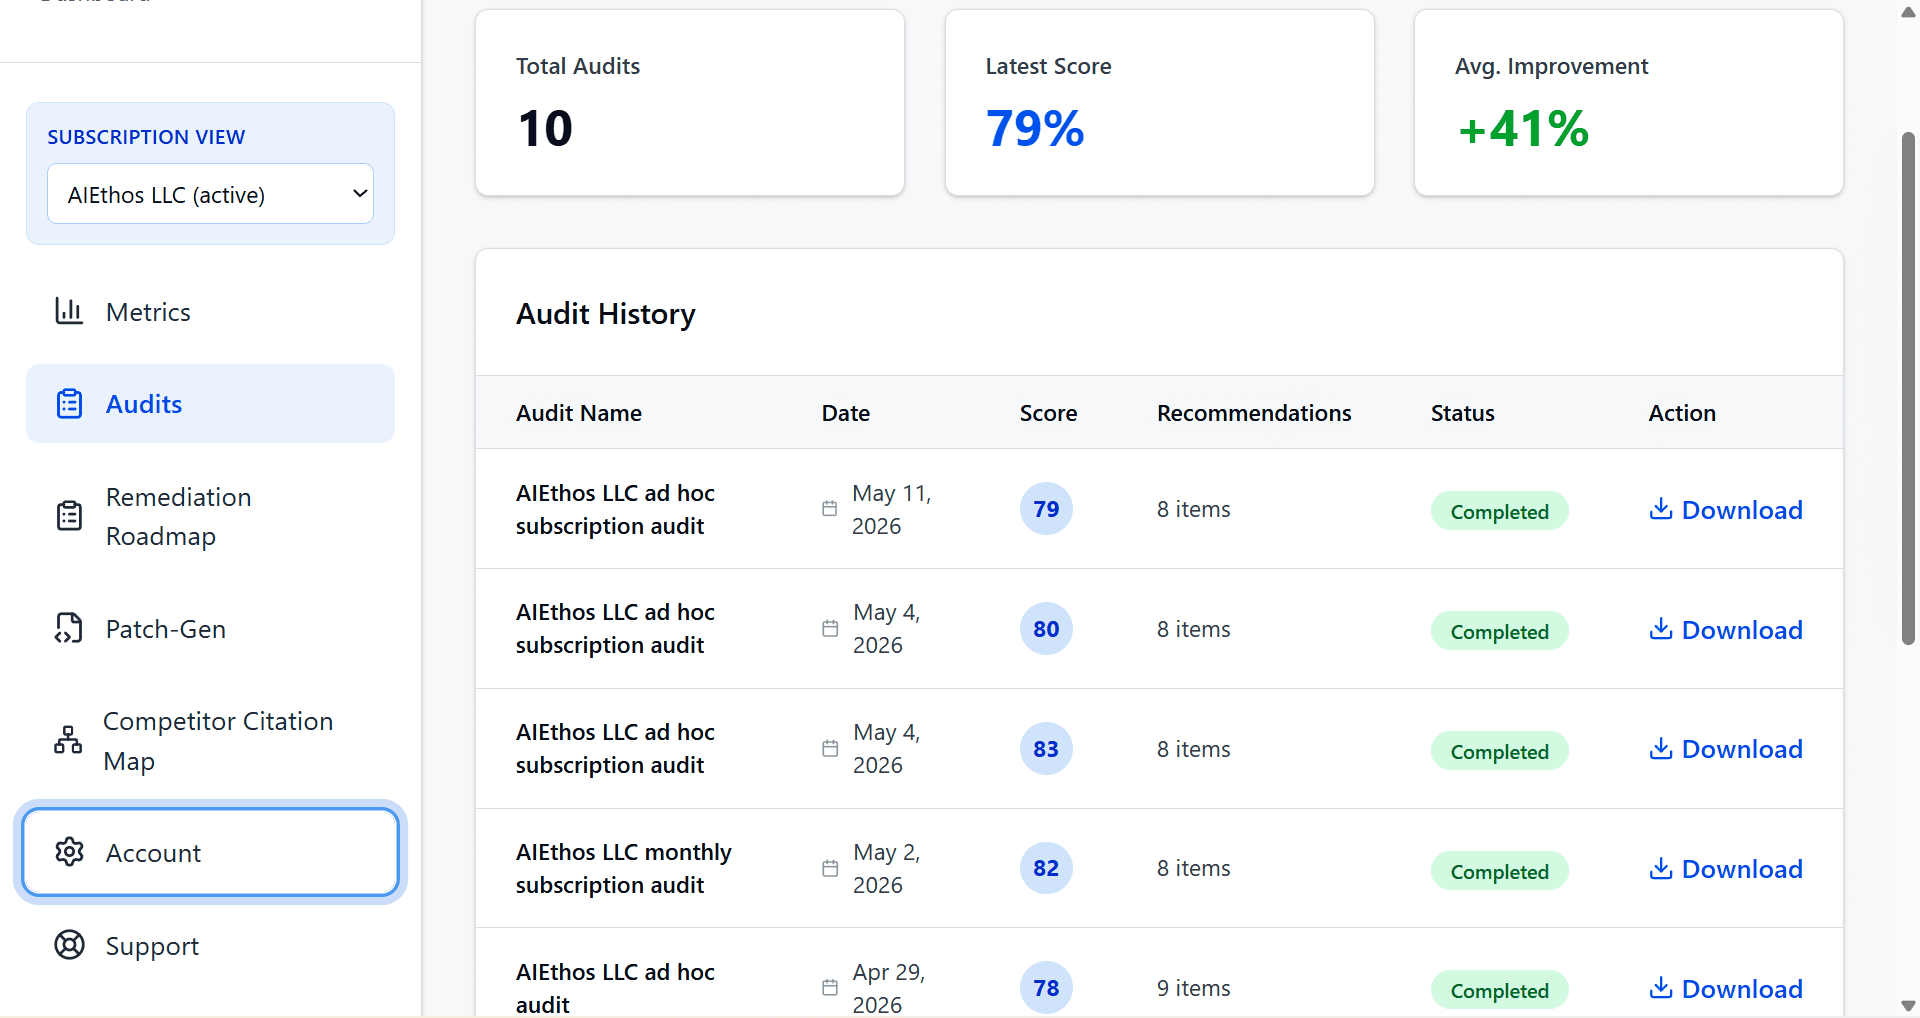Screen dimensions: 1920x1018
Task: Click the Audits clipboard icon
Action: [x=69, y=403]
